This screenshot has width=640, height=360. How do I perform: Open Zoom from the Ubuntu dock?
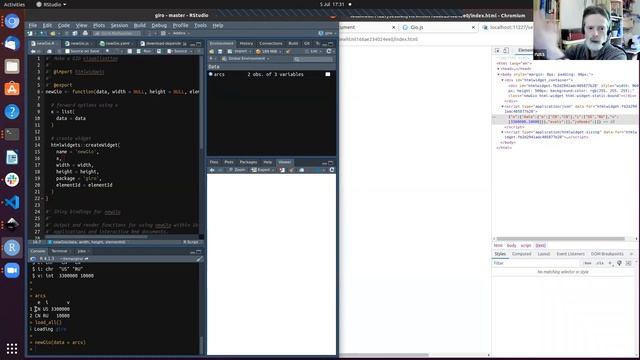(x=12, y=270)
